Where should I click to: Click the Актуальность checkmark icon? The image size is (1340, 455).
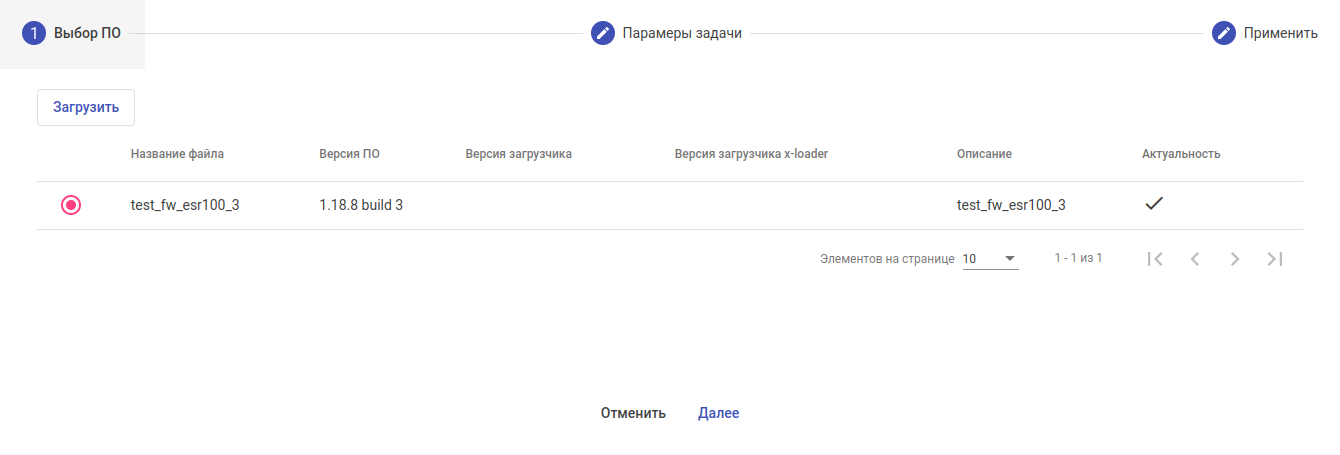coord(1154,204)
